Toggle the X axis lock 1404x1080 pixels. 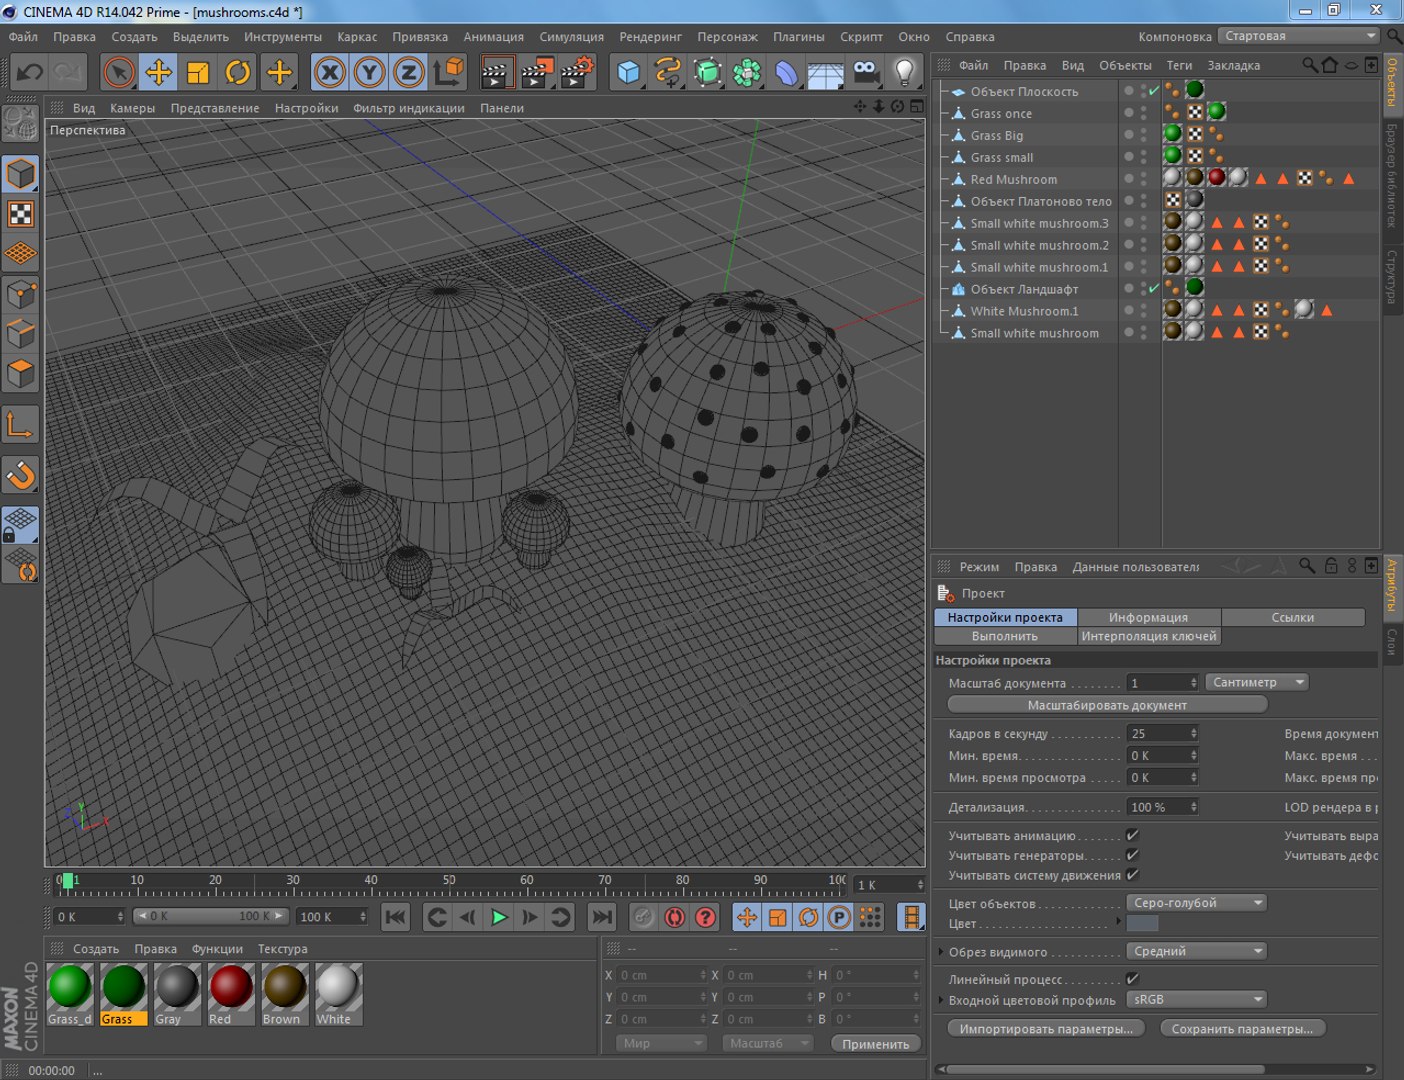pyautogui.click(x=330, y=72)
